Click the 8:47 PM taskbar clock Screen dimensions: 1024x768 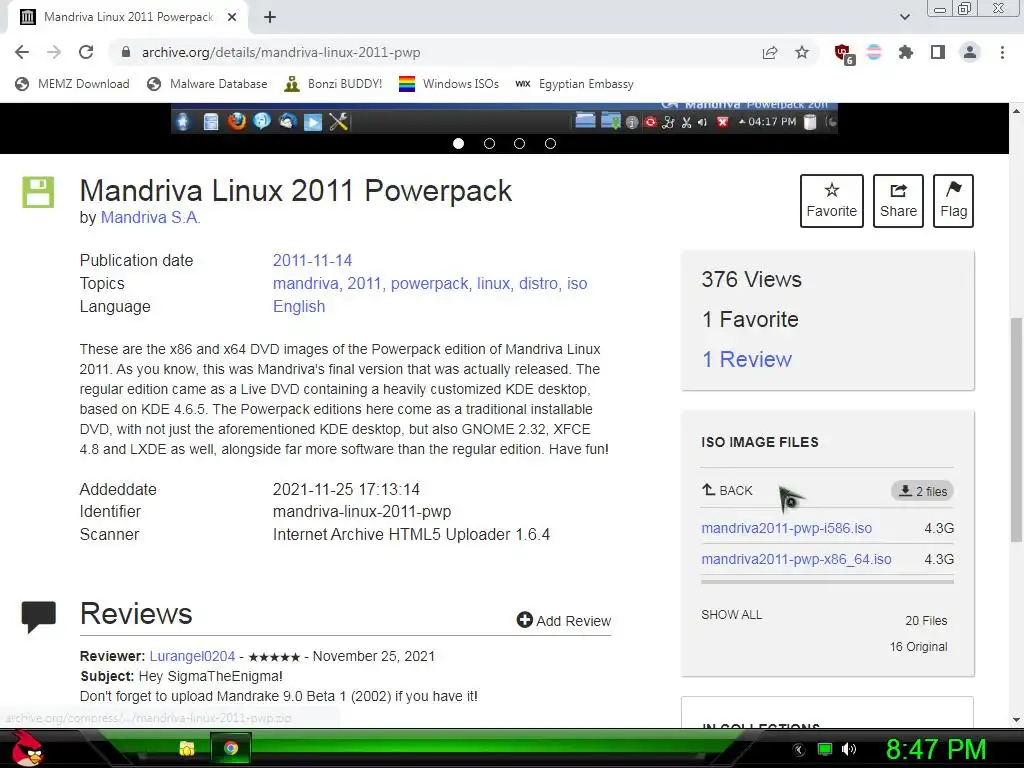tap(936, 749)
